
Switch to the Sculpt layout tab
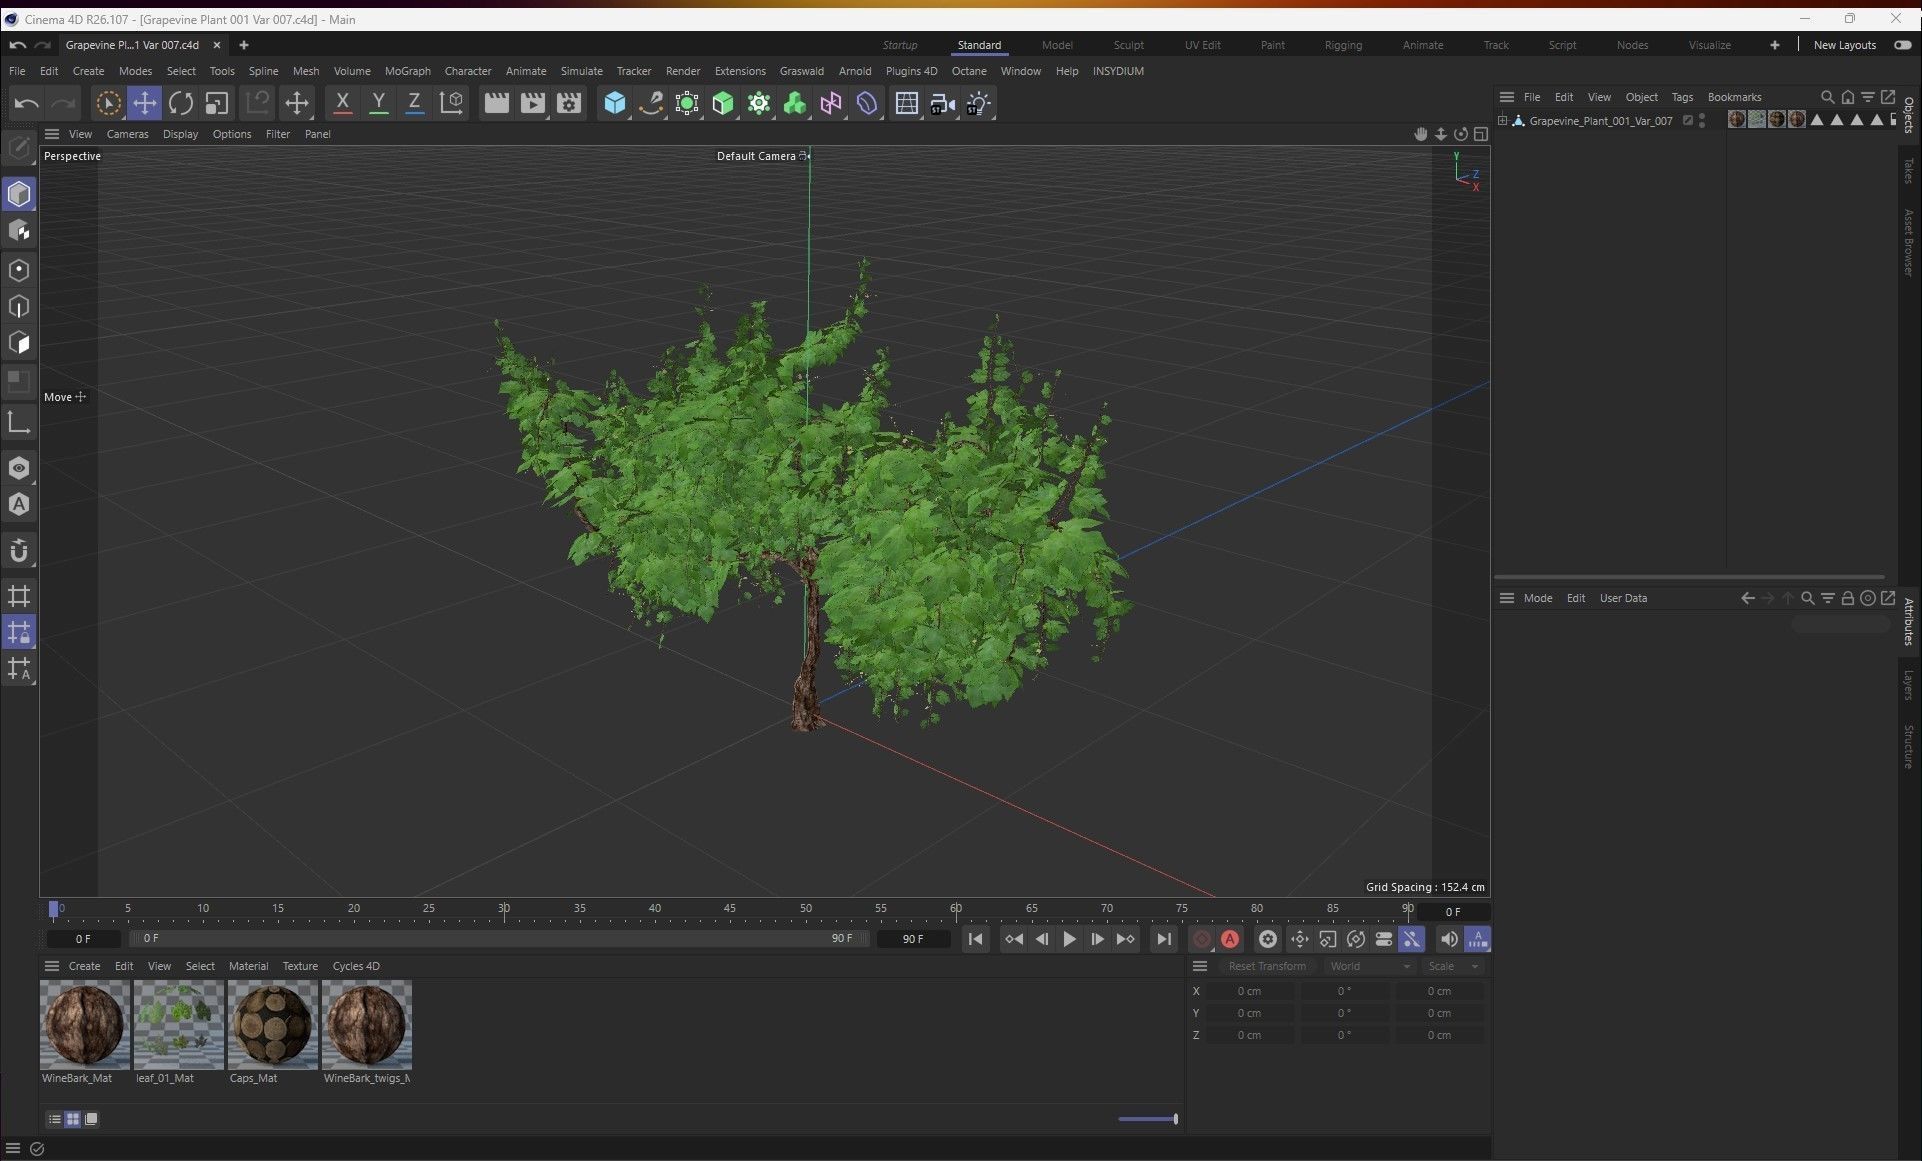point(1128,45)
